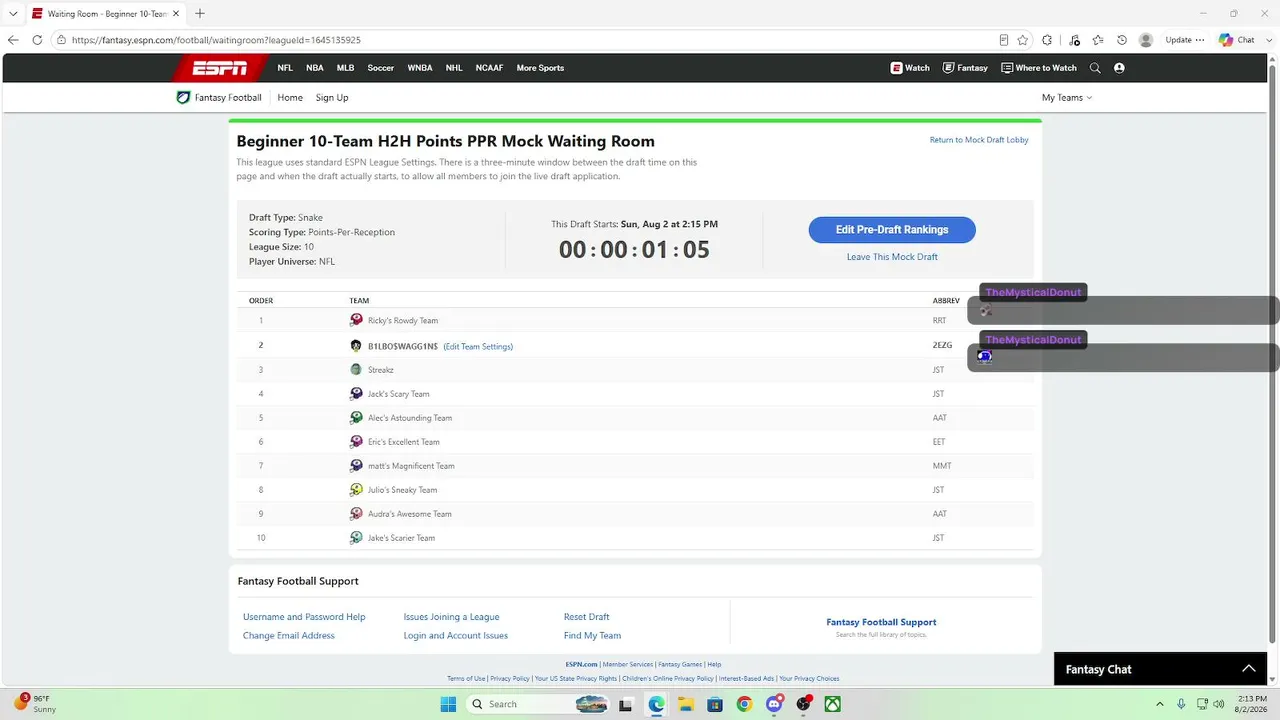Open the Soccer menu item
Screen dimensions: 1280x720
click(x=381, y=68)
